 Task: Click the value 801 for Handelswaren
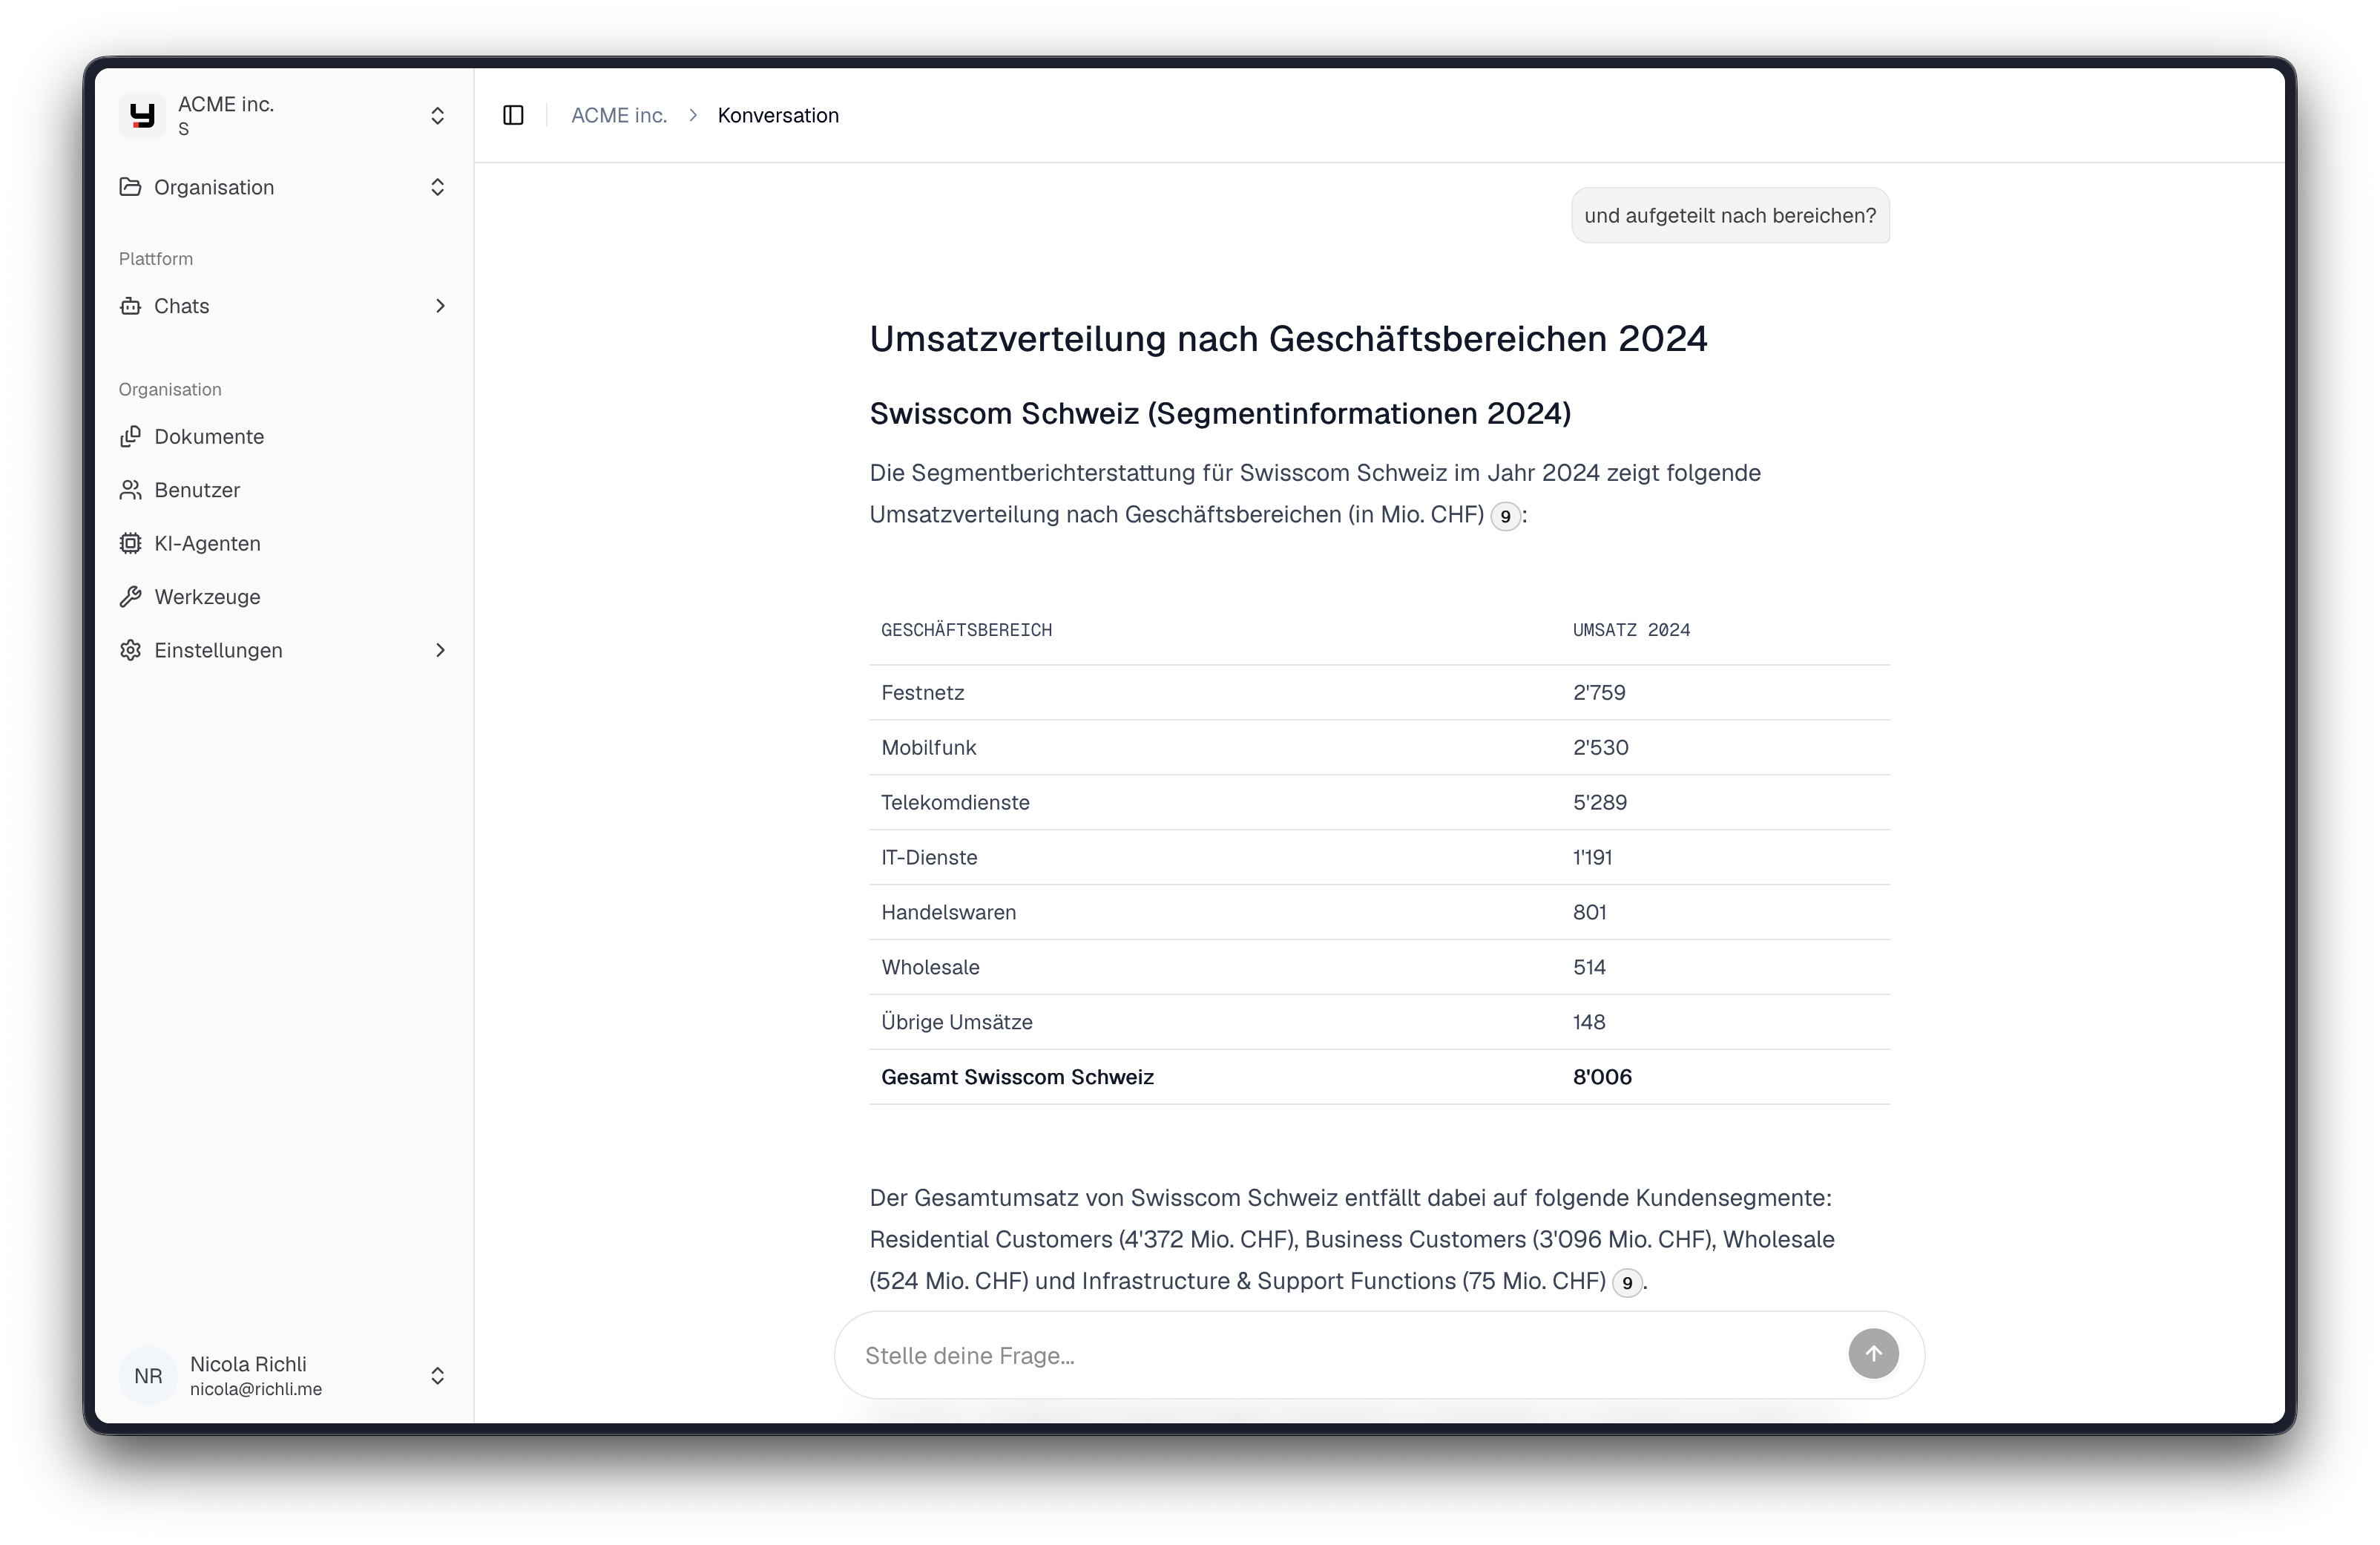click(1589, 913)
